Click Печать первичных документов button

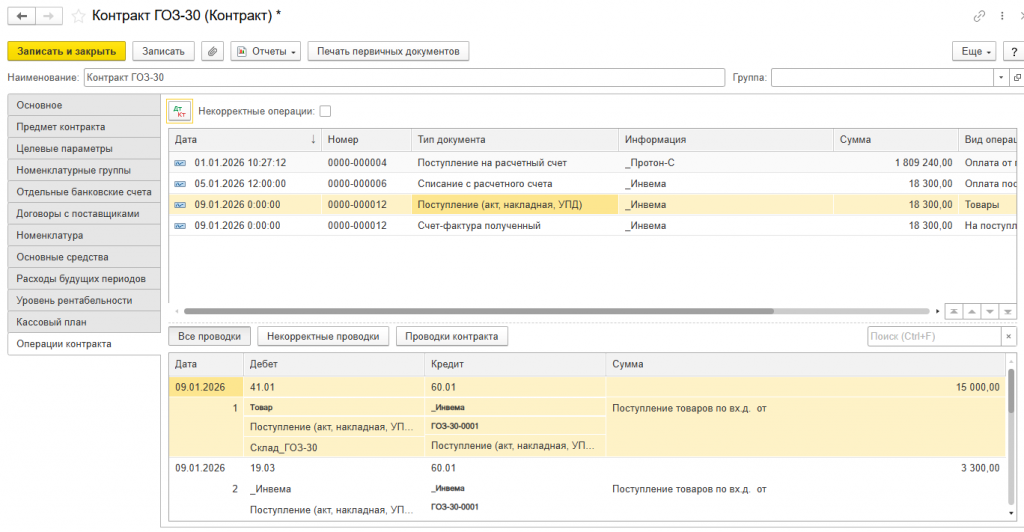click(388, 51)
